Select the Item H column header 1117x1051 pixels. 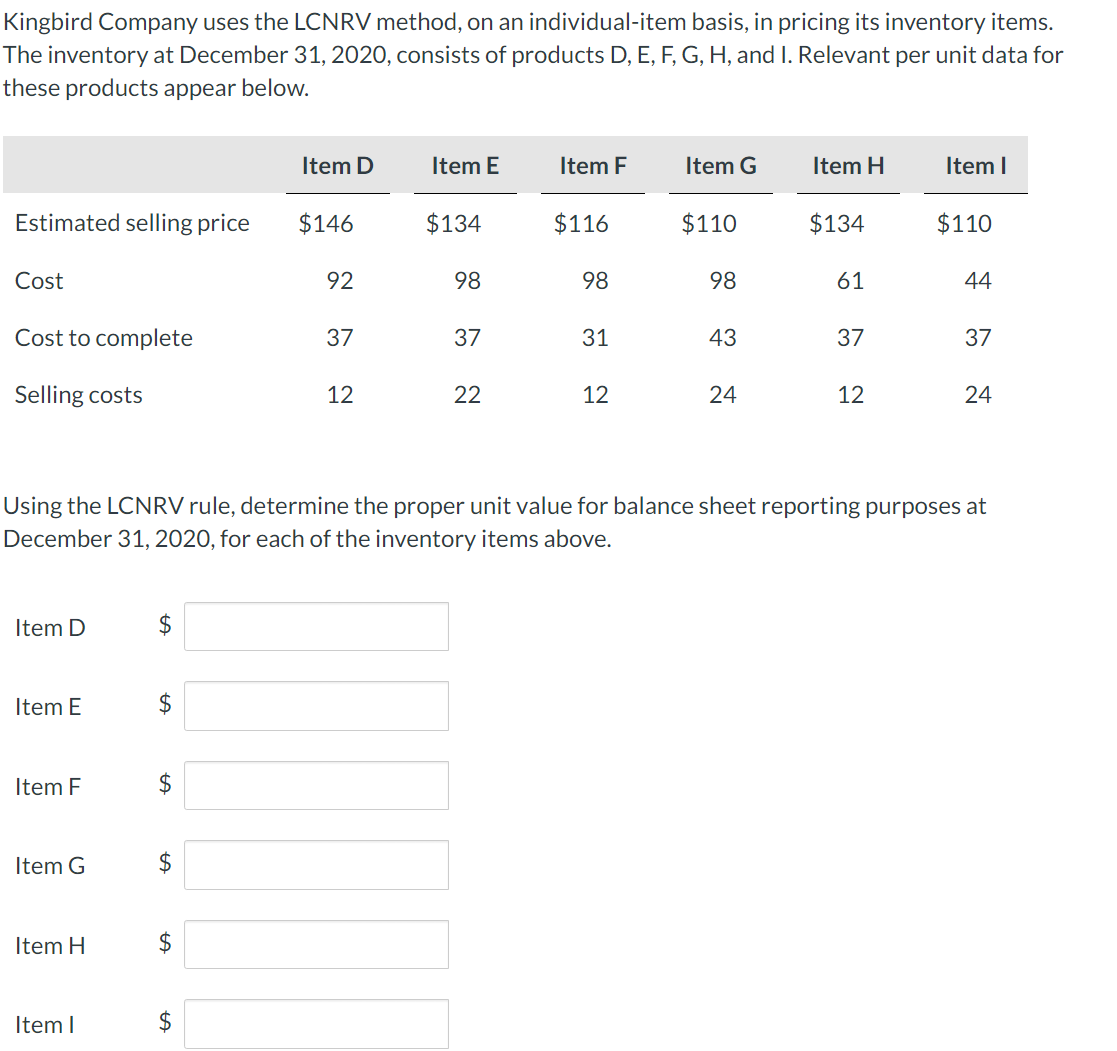pos(848,166)
